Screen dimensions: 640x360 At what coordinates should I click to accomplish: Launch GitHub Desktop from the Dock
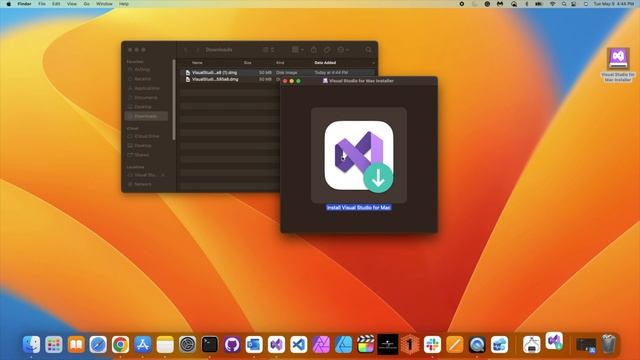(x=232, y=344)
